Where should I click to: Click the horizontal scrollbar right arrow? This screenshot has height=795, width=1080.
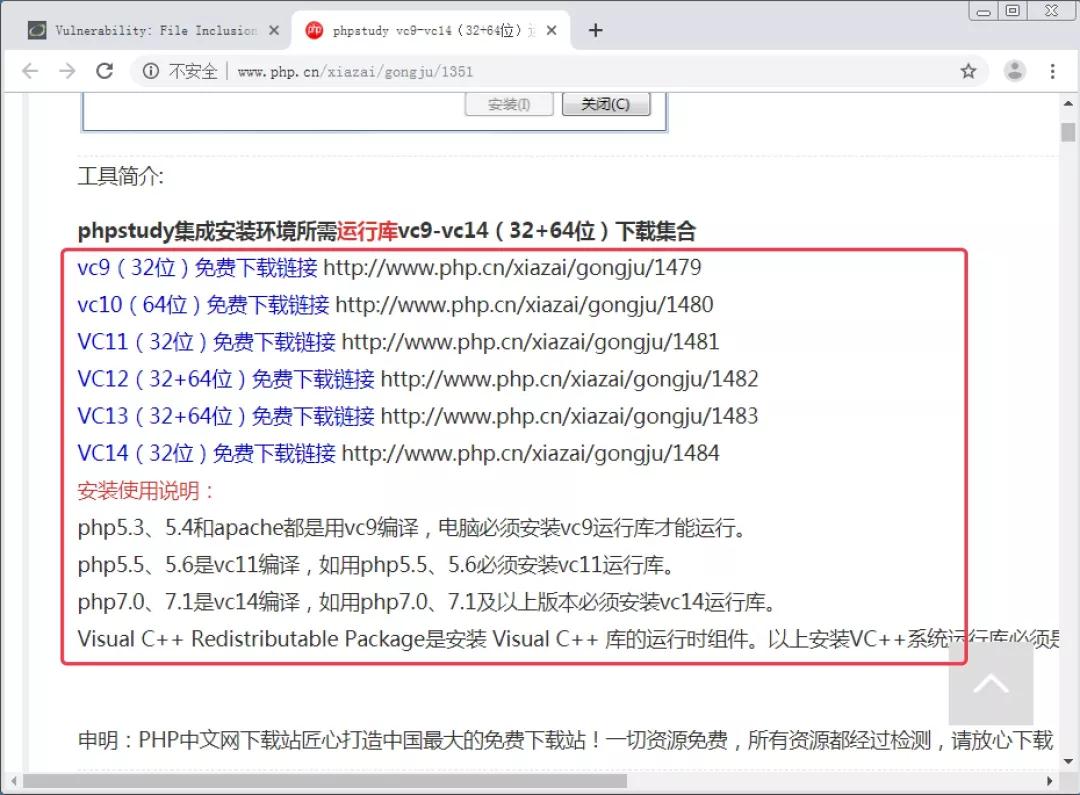point(1049,781)
